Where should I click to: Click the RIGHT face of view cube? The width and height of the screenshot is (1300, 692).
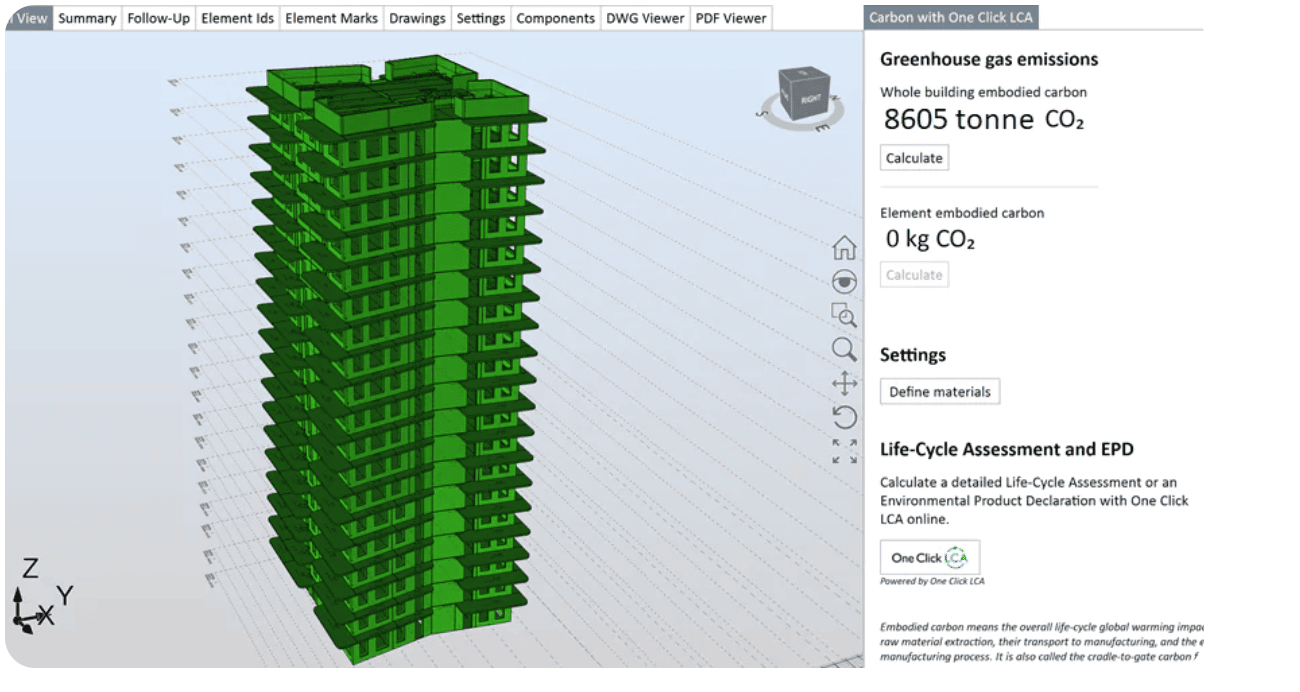809,99
